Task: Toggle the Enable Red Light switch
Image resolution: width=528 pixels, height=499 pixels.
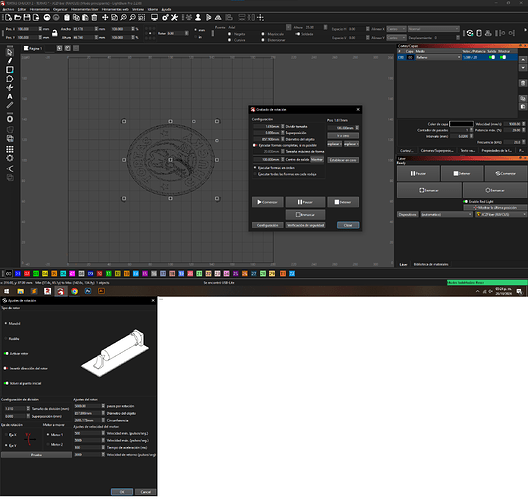Action: pos(466,201)
